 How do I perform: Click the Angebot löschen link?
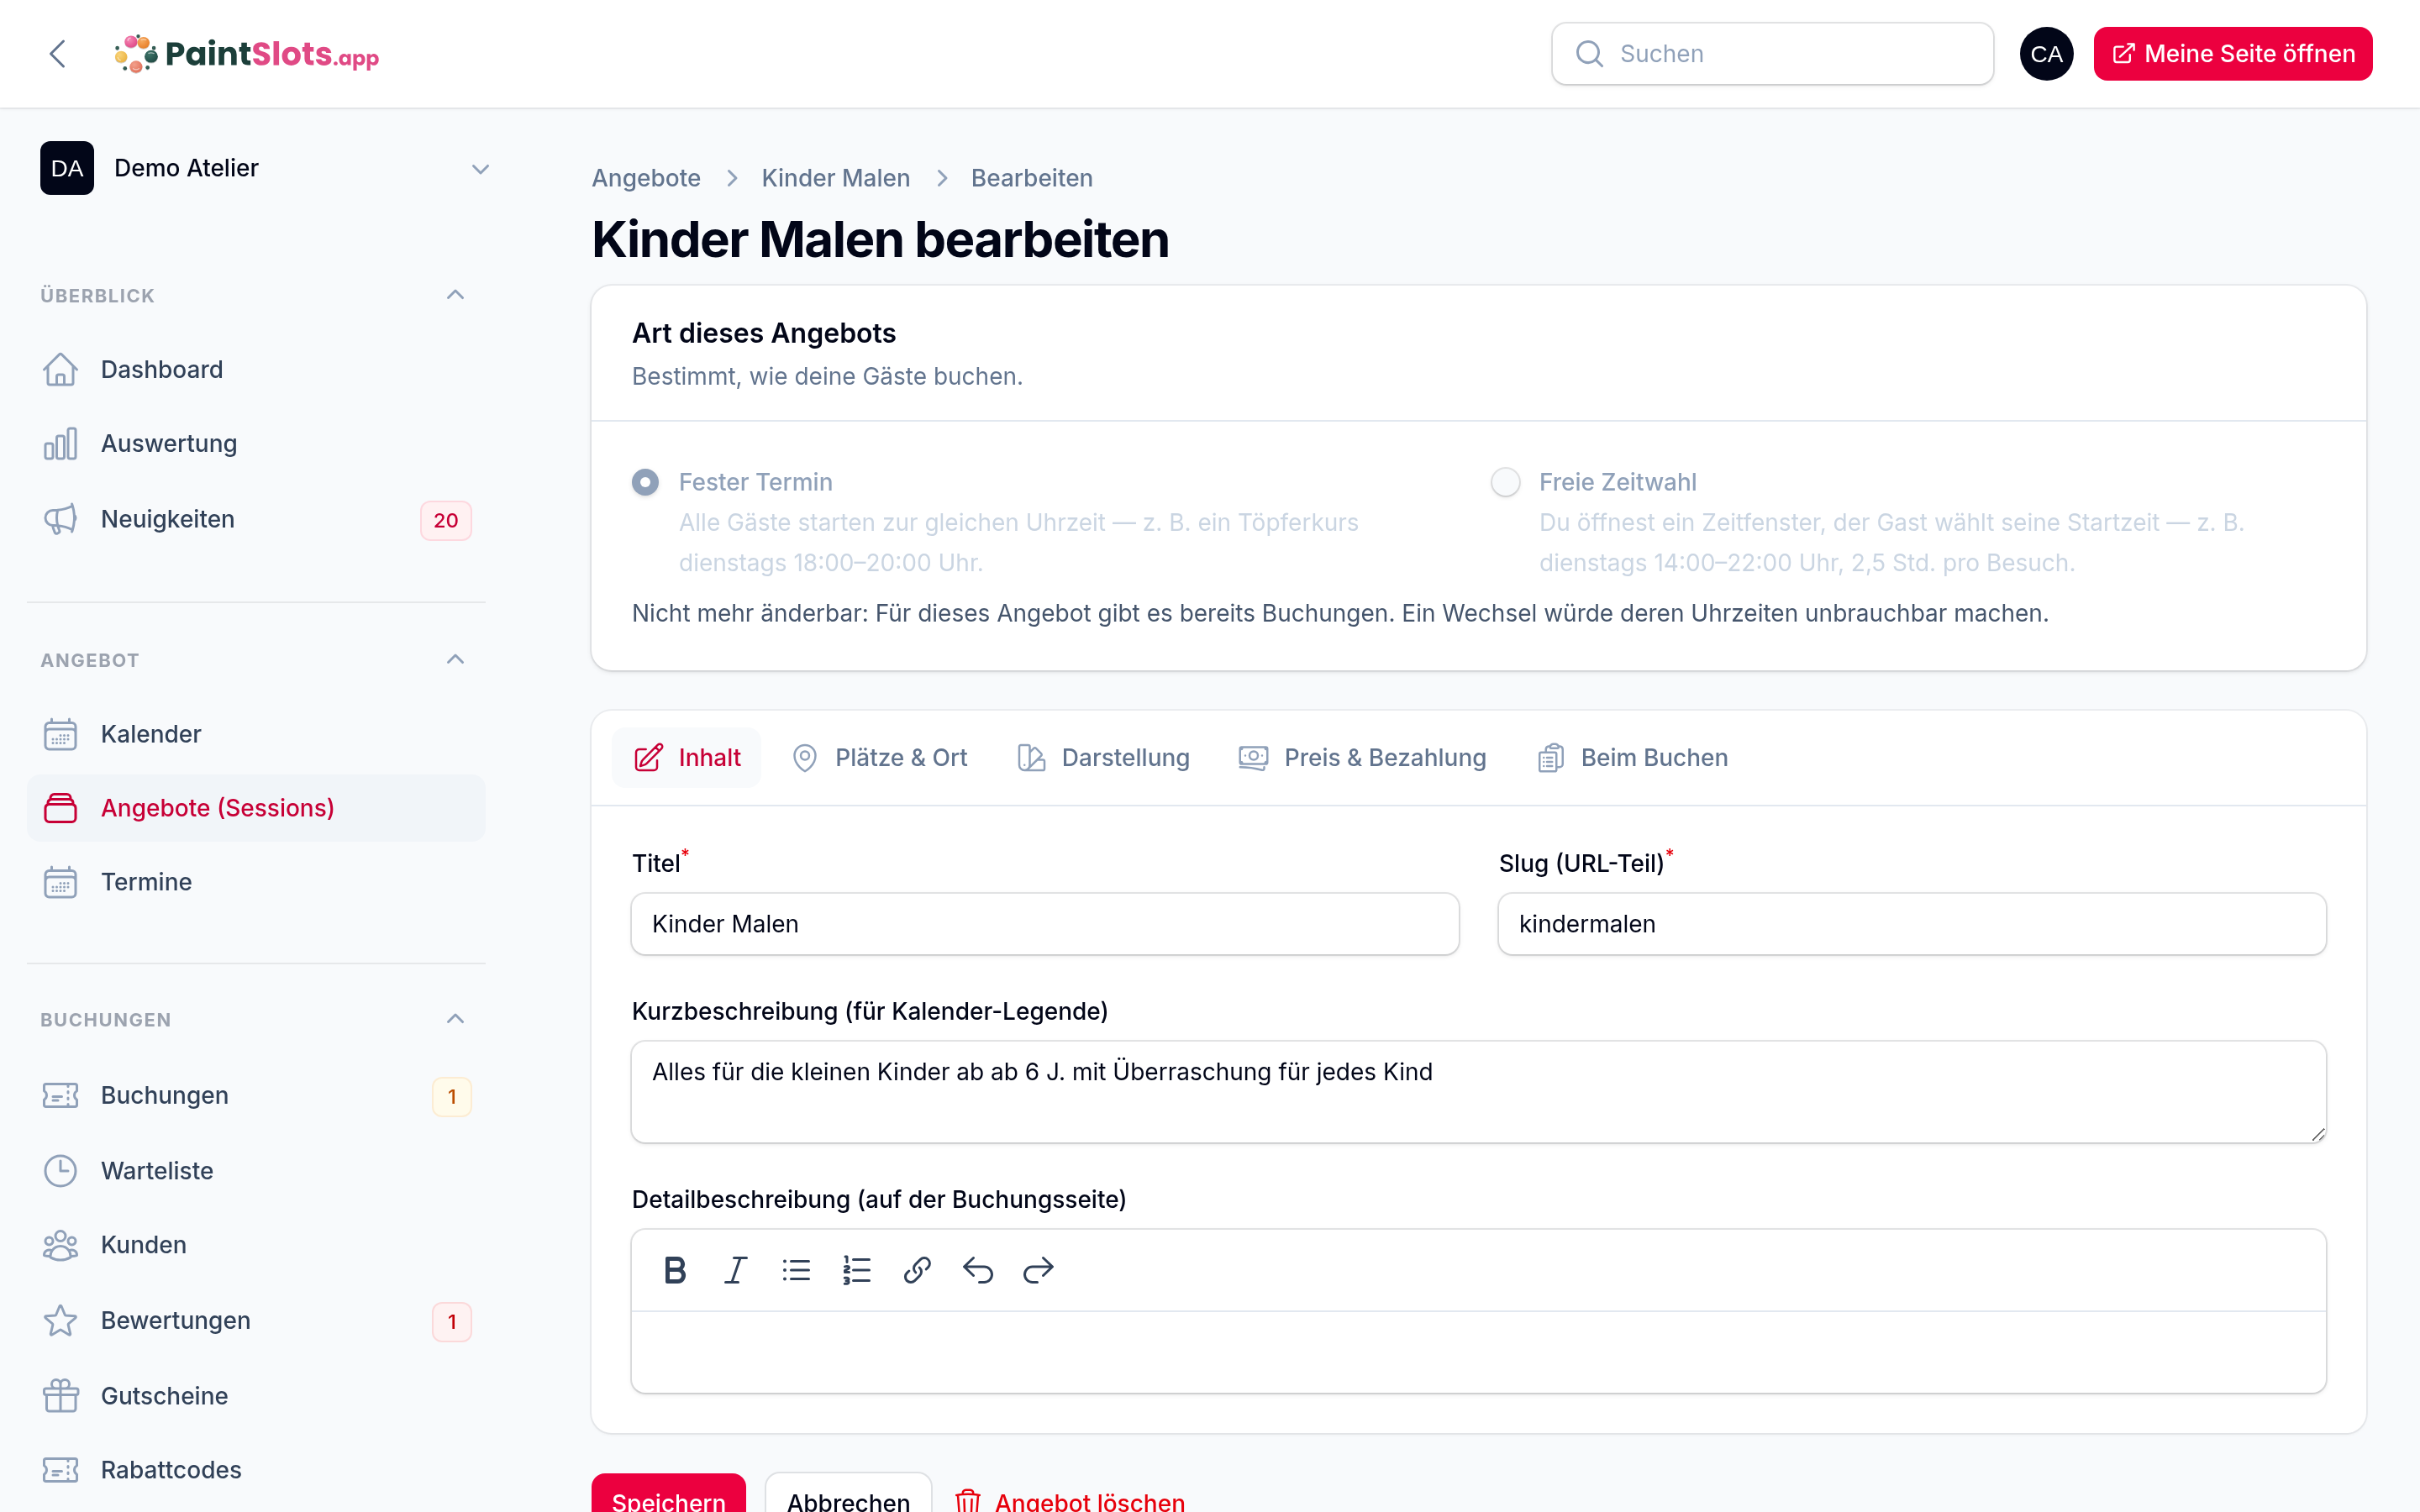1070,1500
